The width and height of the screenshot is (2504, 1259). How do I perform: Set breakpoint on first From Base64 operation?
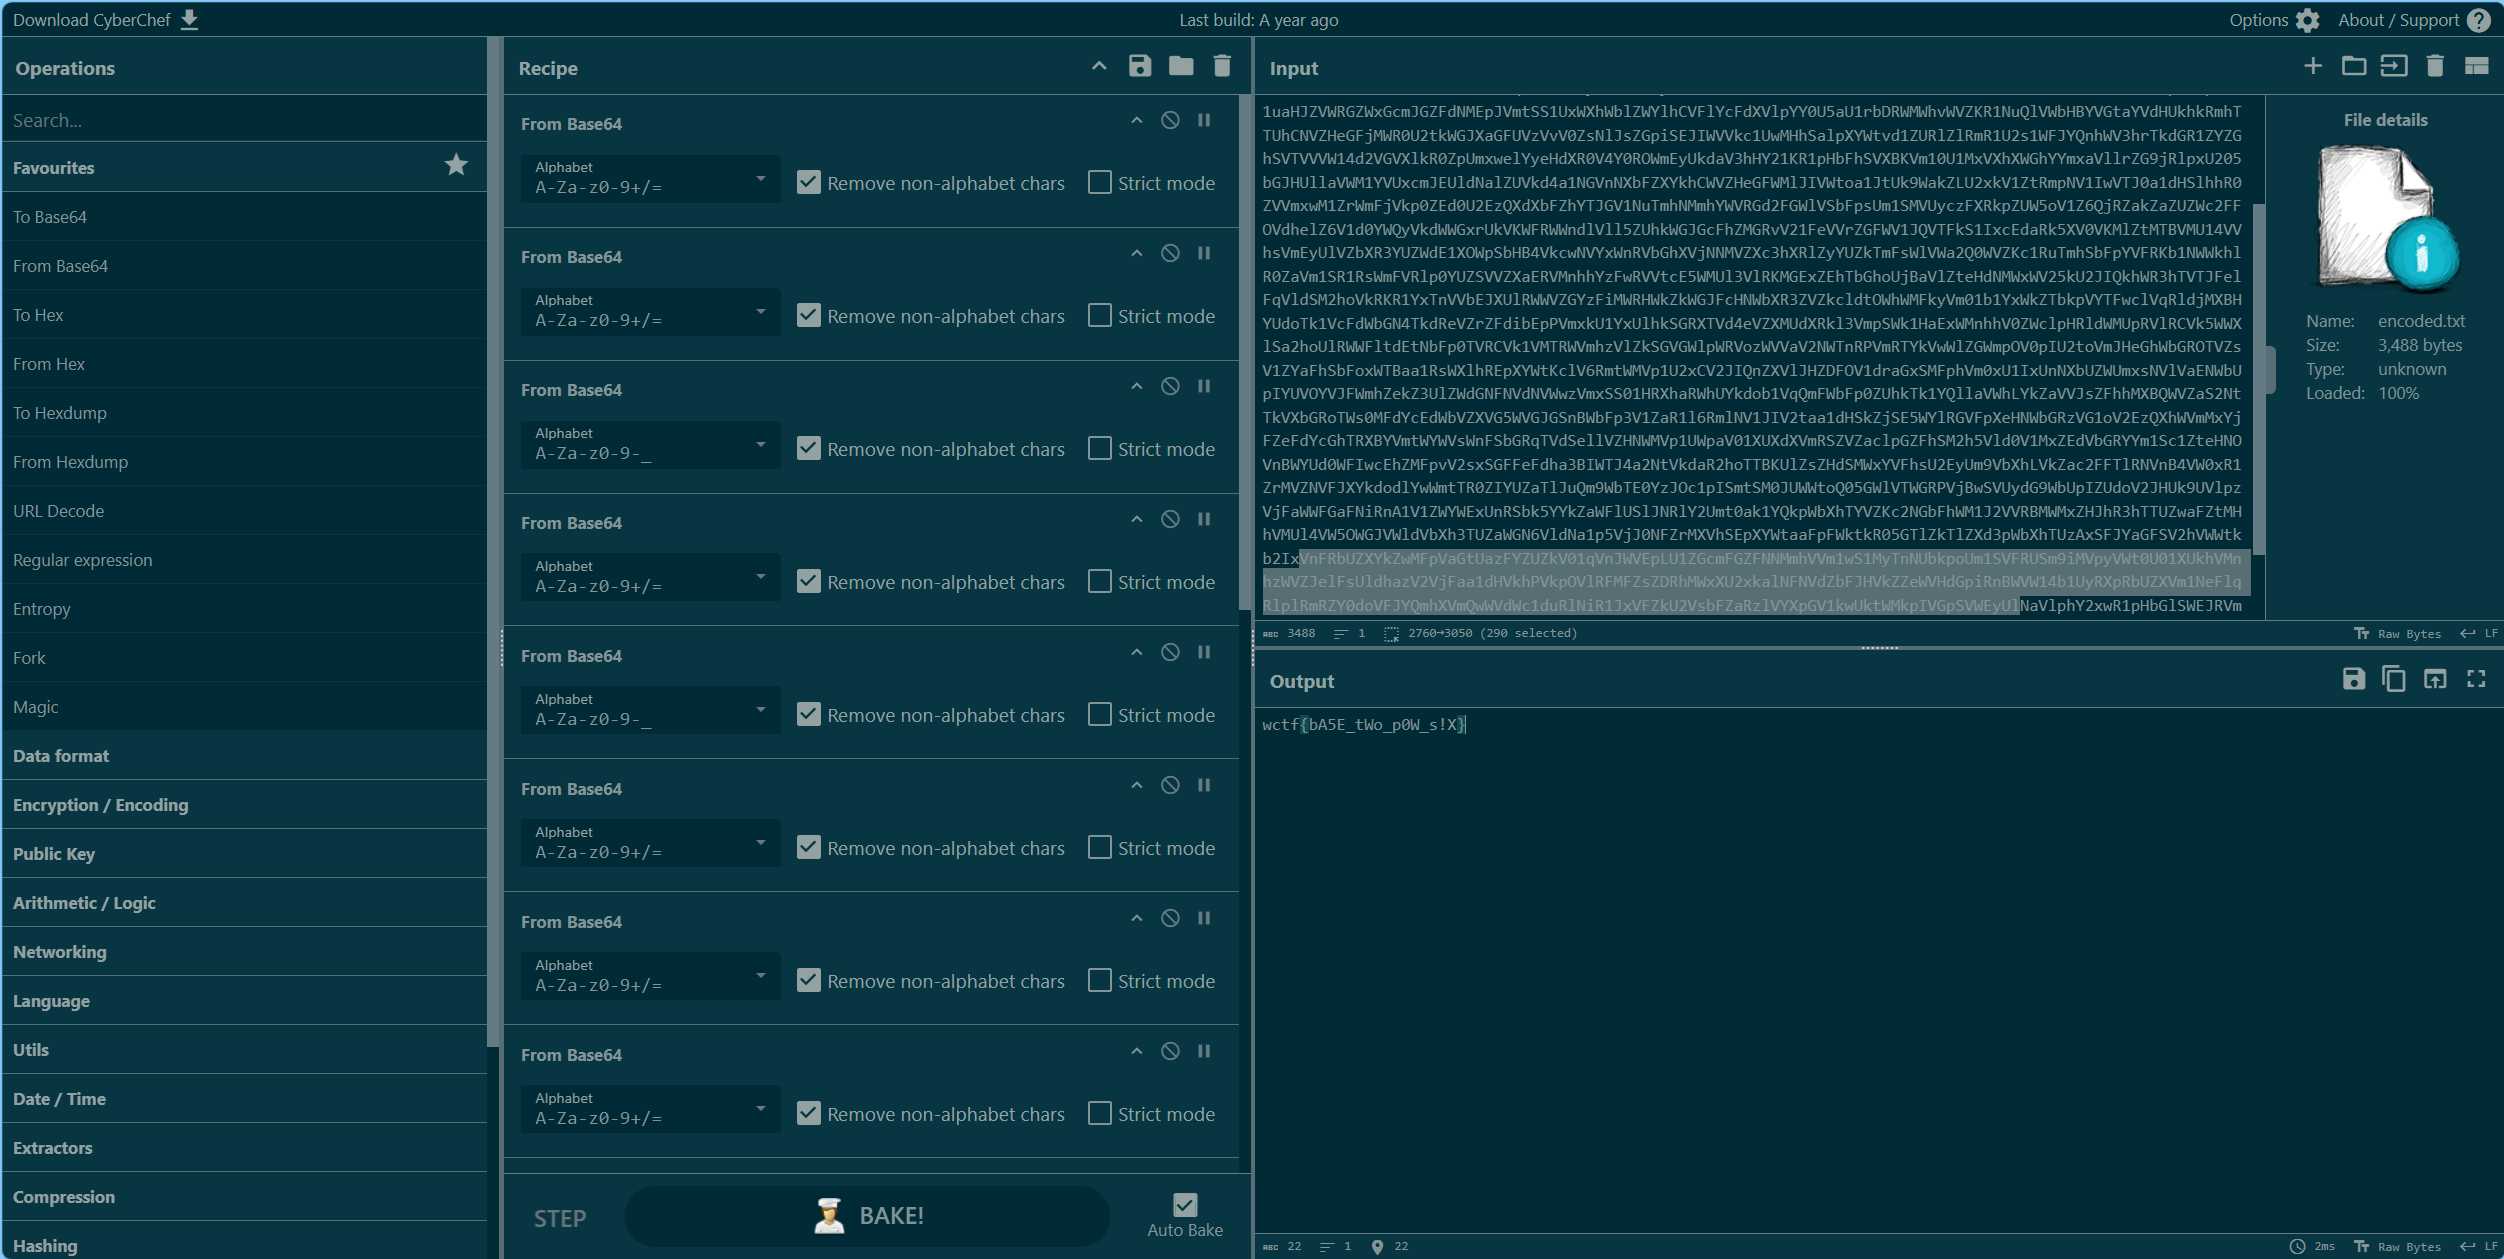tap(1204, 120)
